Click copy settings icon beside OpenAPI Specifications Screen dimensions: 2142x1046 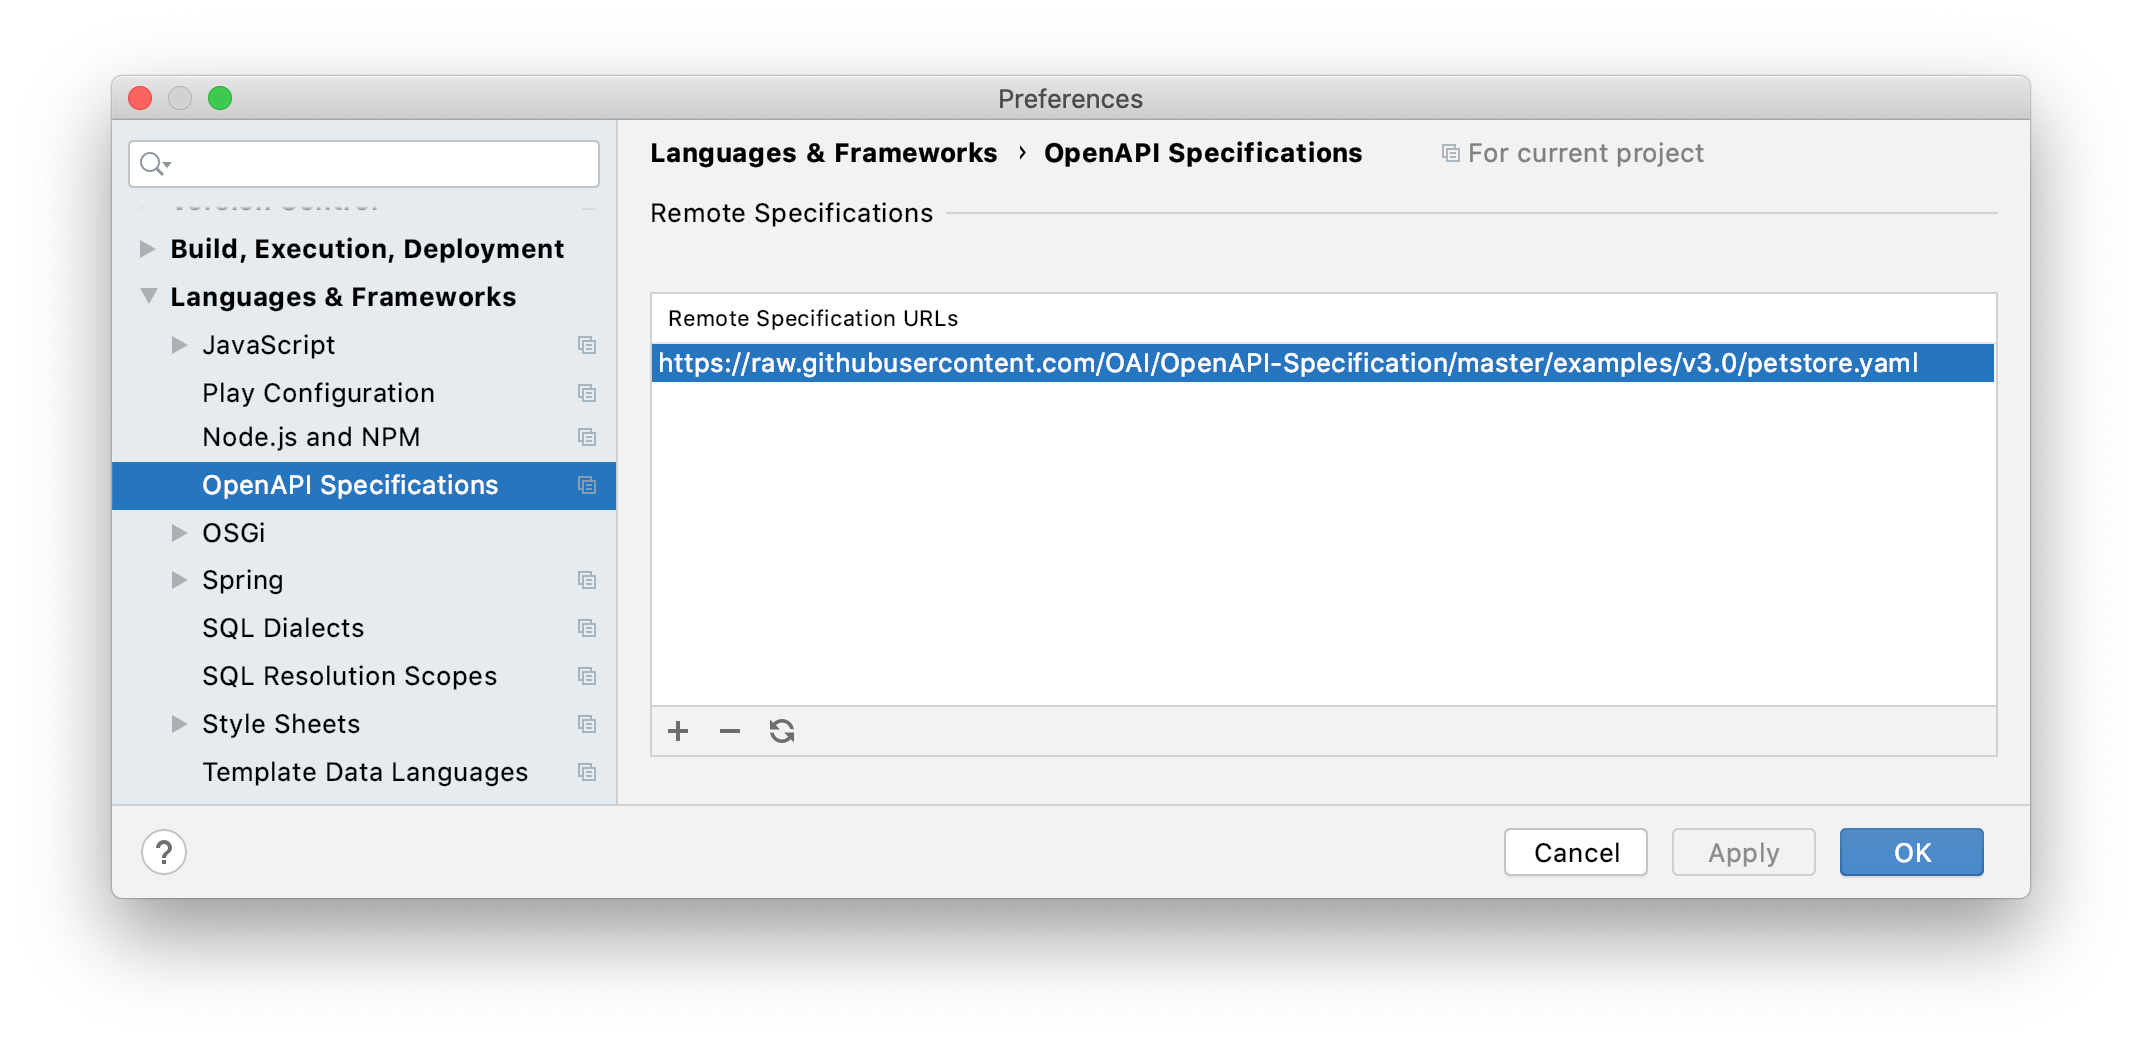[586, 485]
